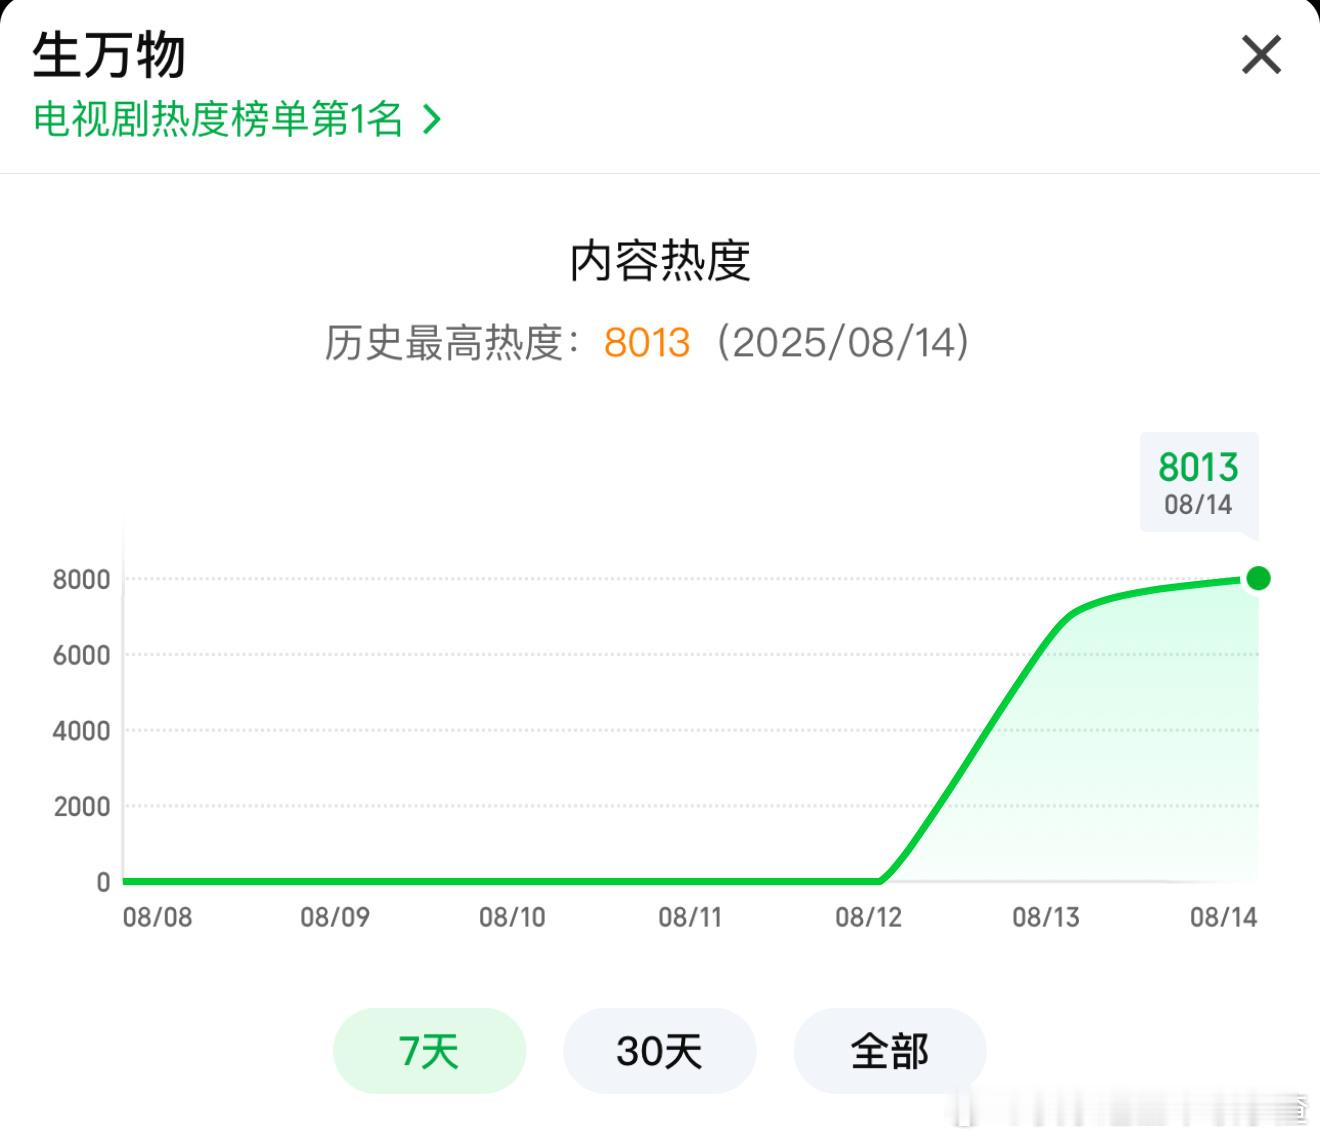Switch to the 全部 range tab

(890, 1051)
